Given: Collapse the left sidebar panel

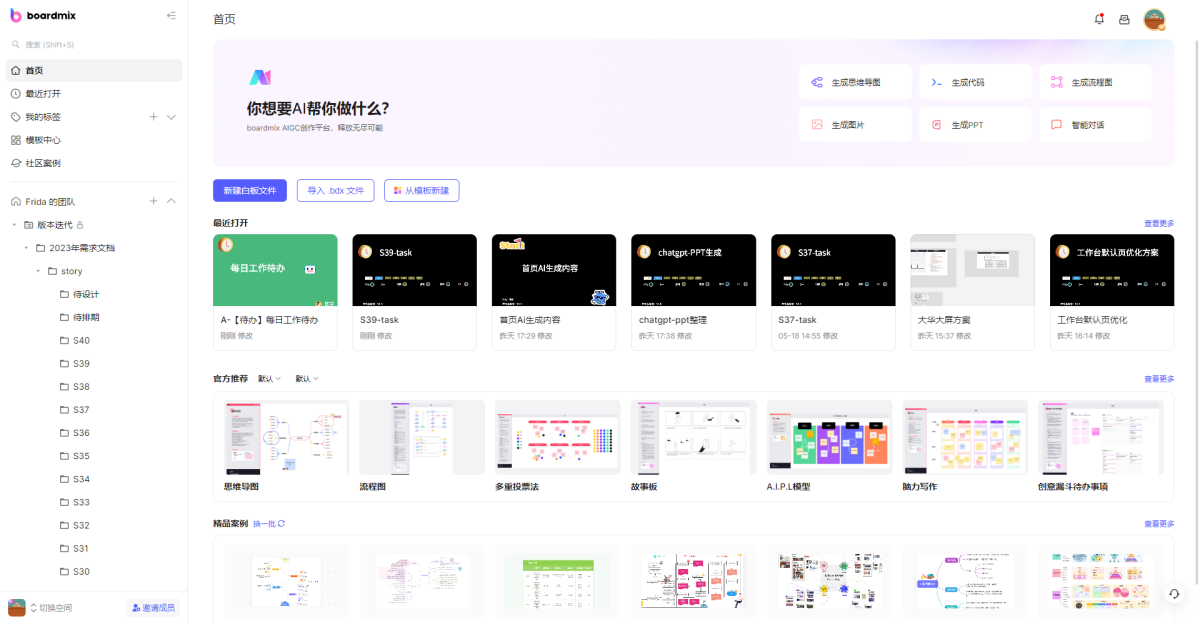Looking at the screenshot, I should [x=170, y=15].
